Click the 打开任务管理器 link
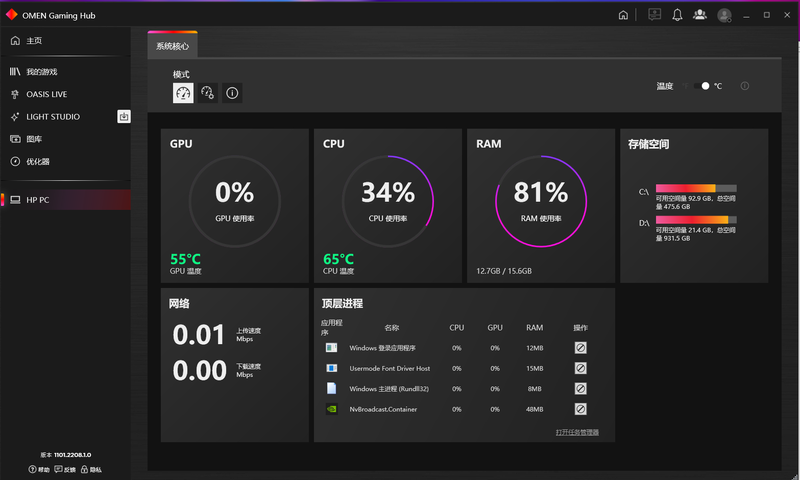This screenshot has width=800, height=480. [577, 432]
